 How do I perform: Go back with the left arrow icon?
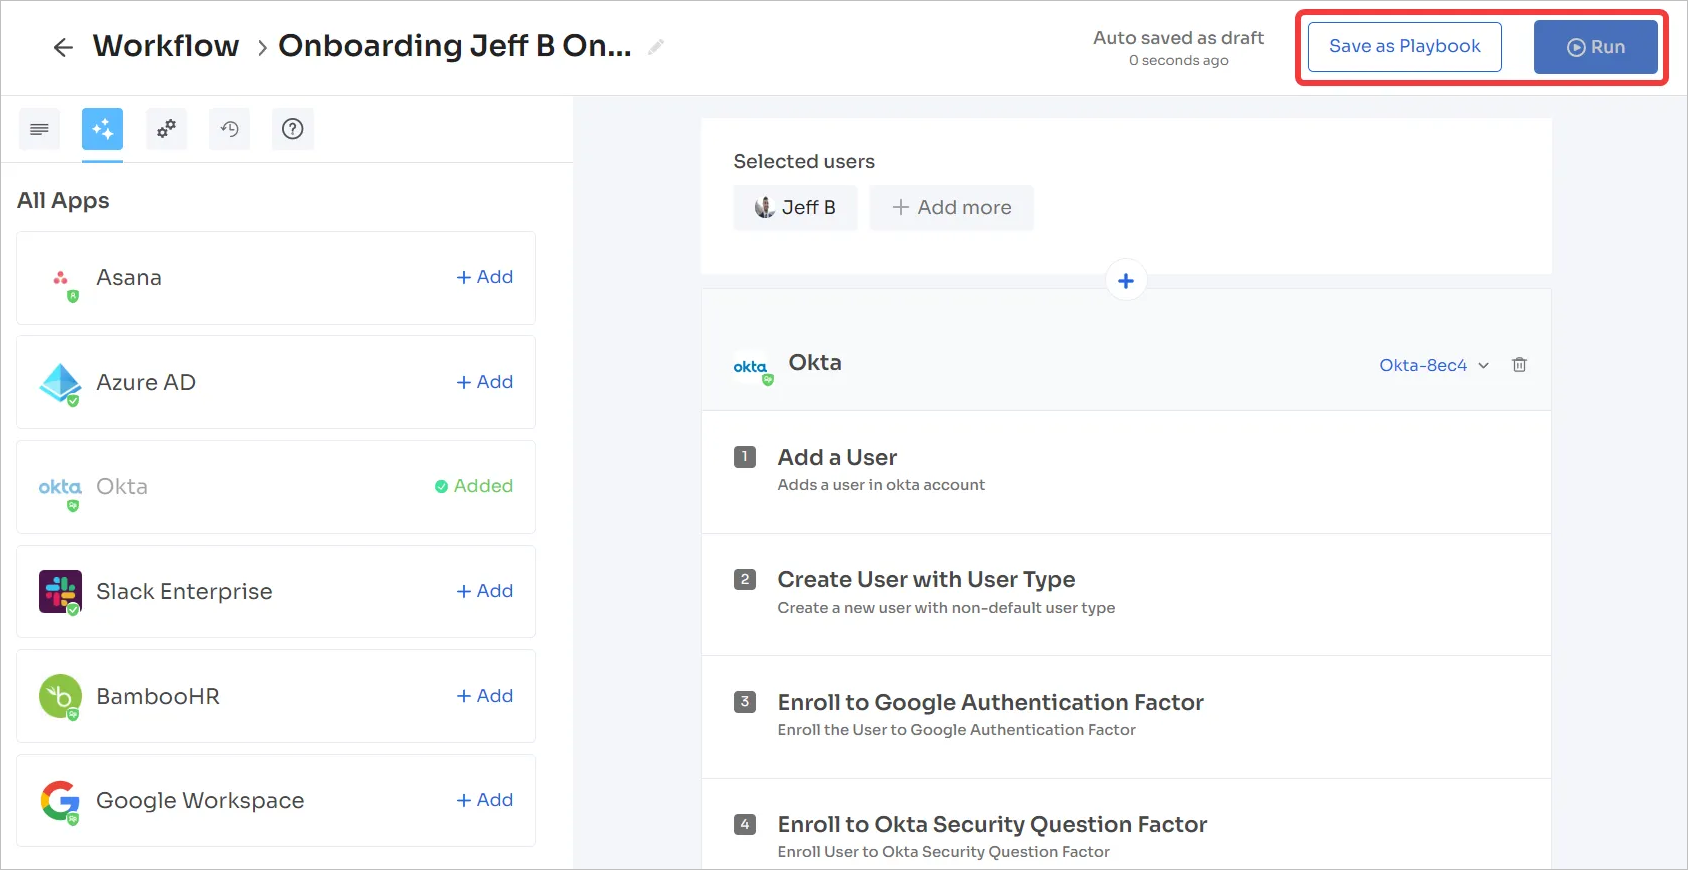click(x=63, y=47)
